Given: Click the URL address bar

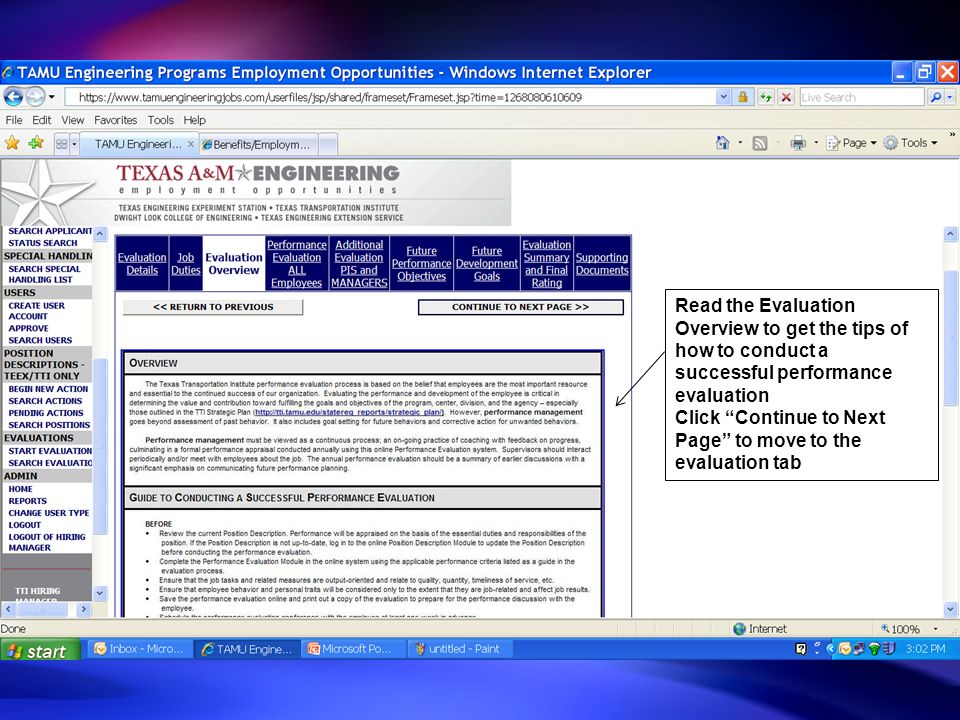Looking at the screenshot, I should 389,97.
